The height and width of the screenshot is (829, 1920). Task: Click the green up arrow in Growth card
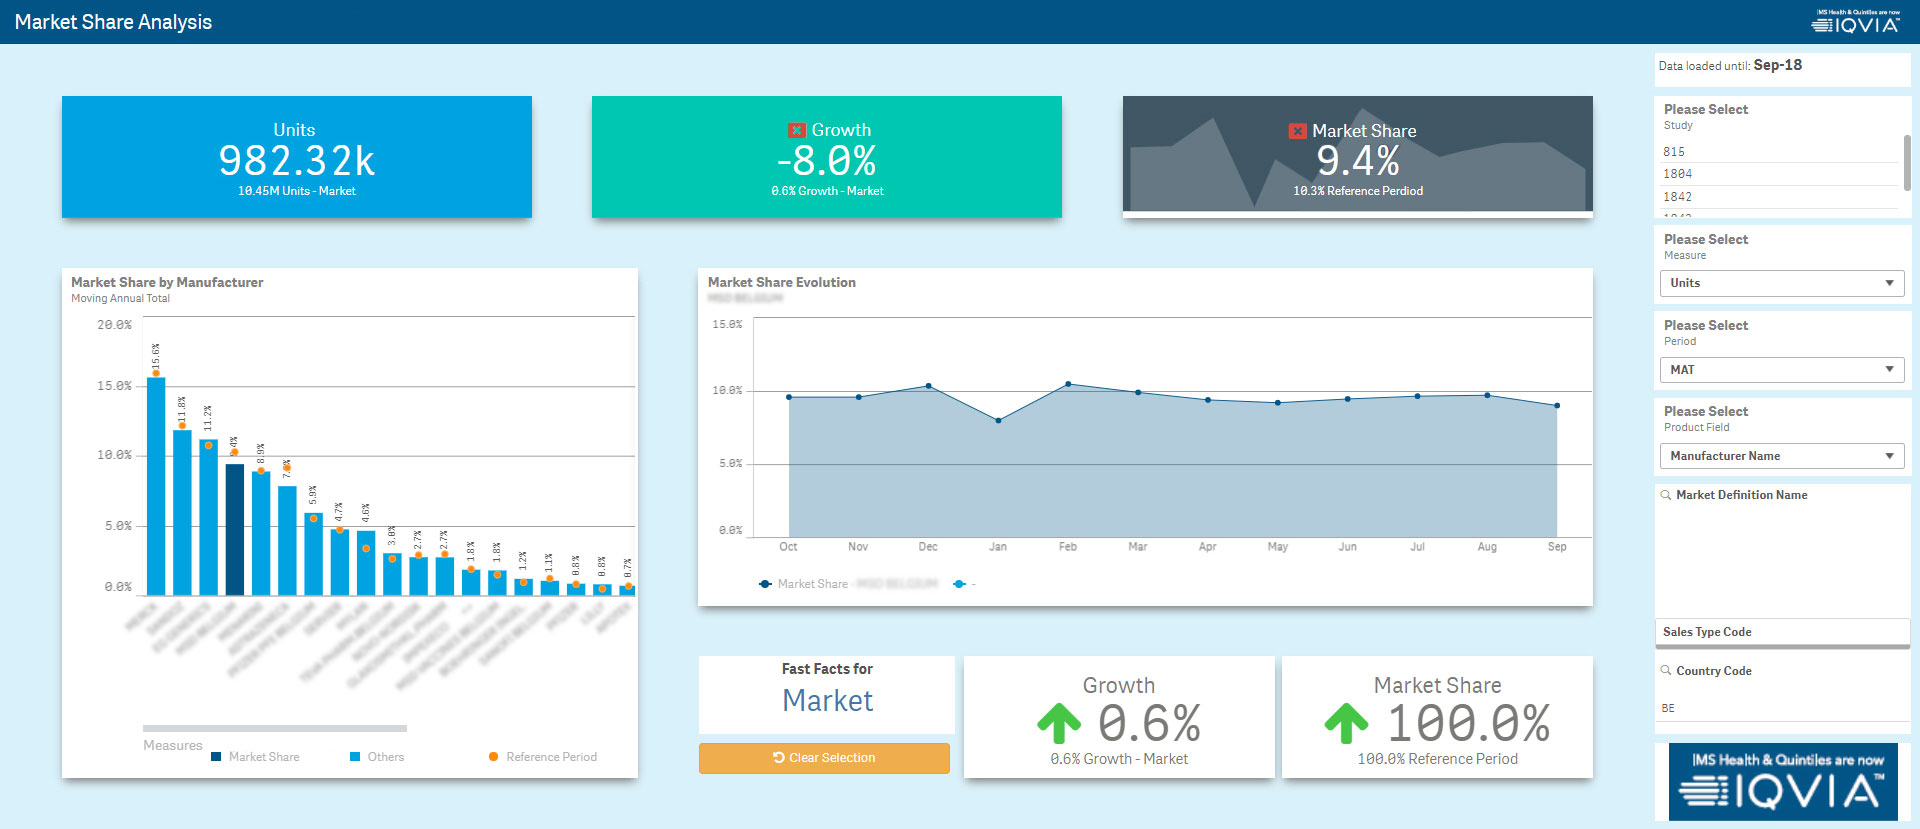point(1059,723)
